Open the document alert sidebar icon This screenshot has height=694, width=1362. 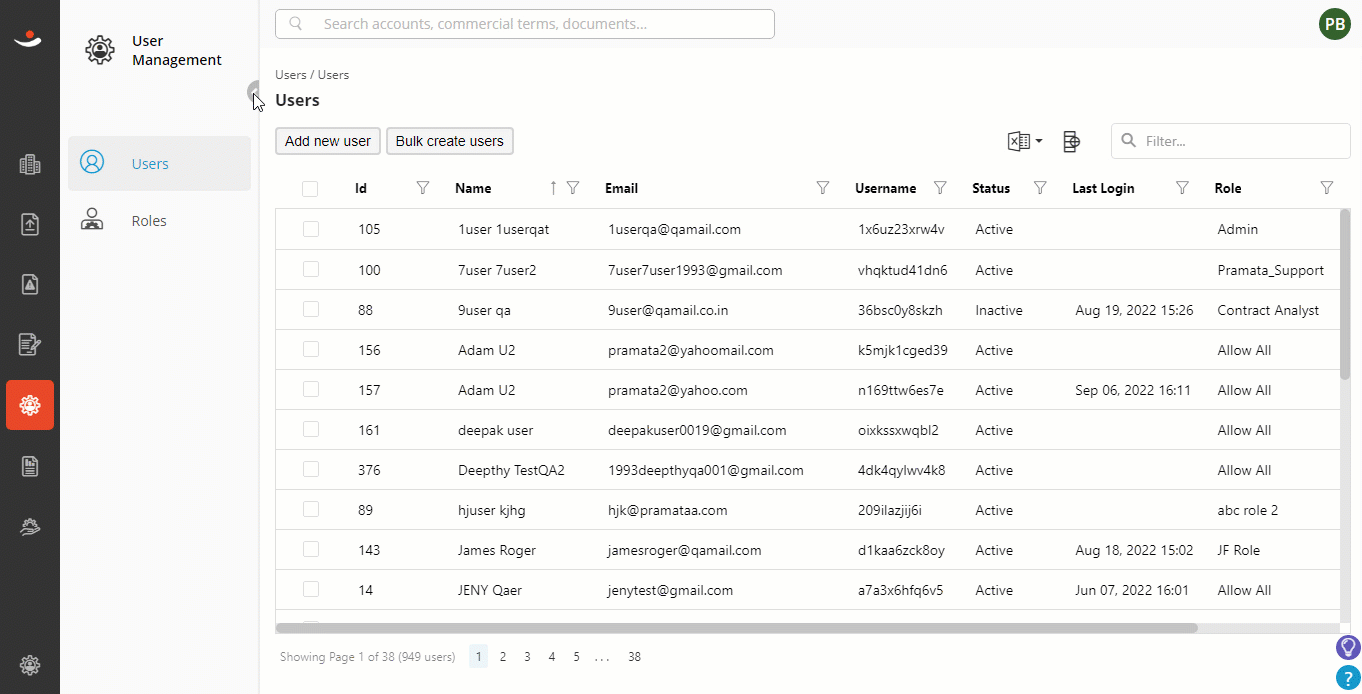(30, 285)
